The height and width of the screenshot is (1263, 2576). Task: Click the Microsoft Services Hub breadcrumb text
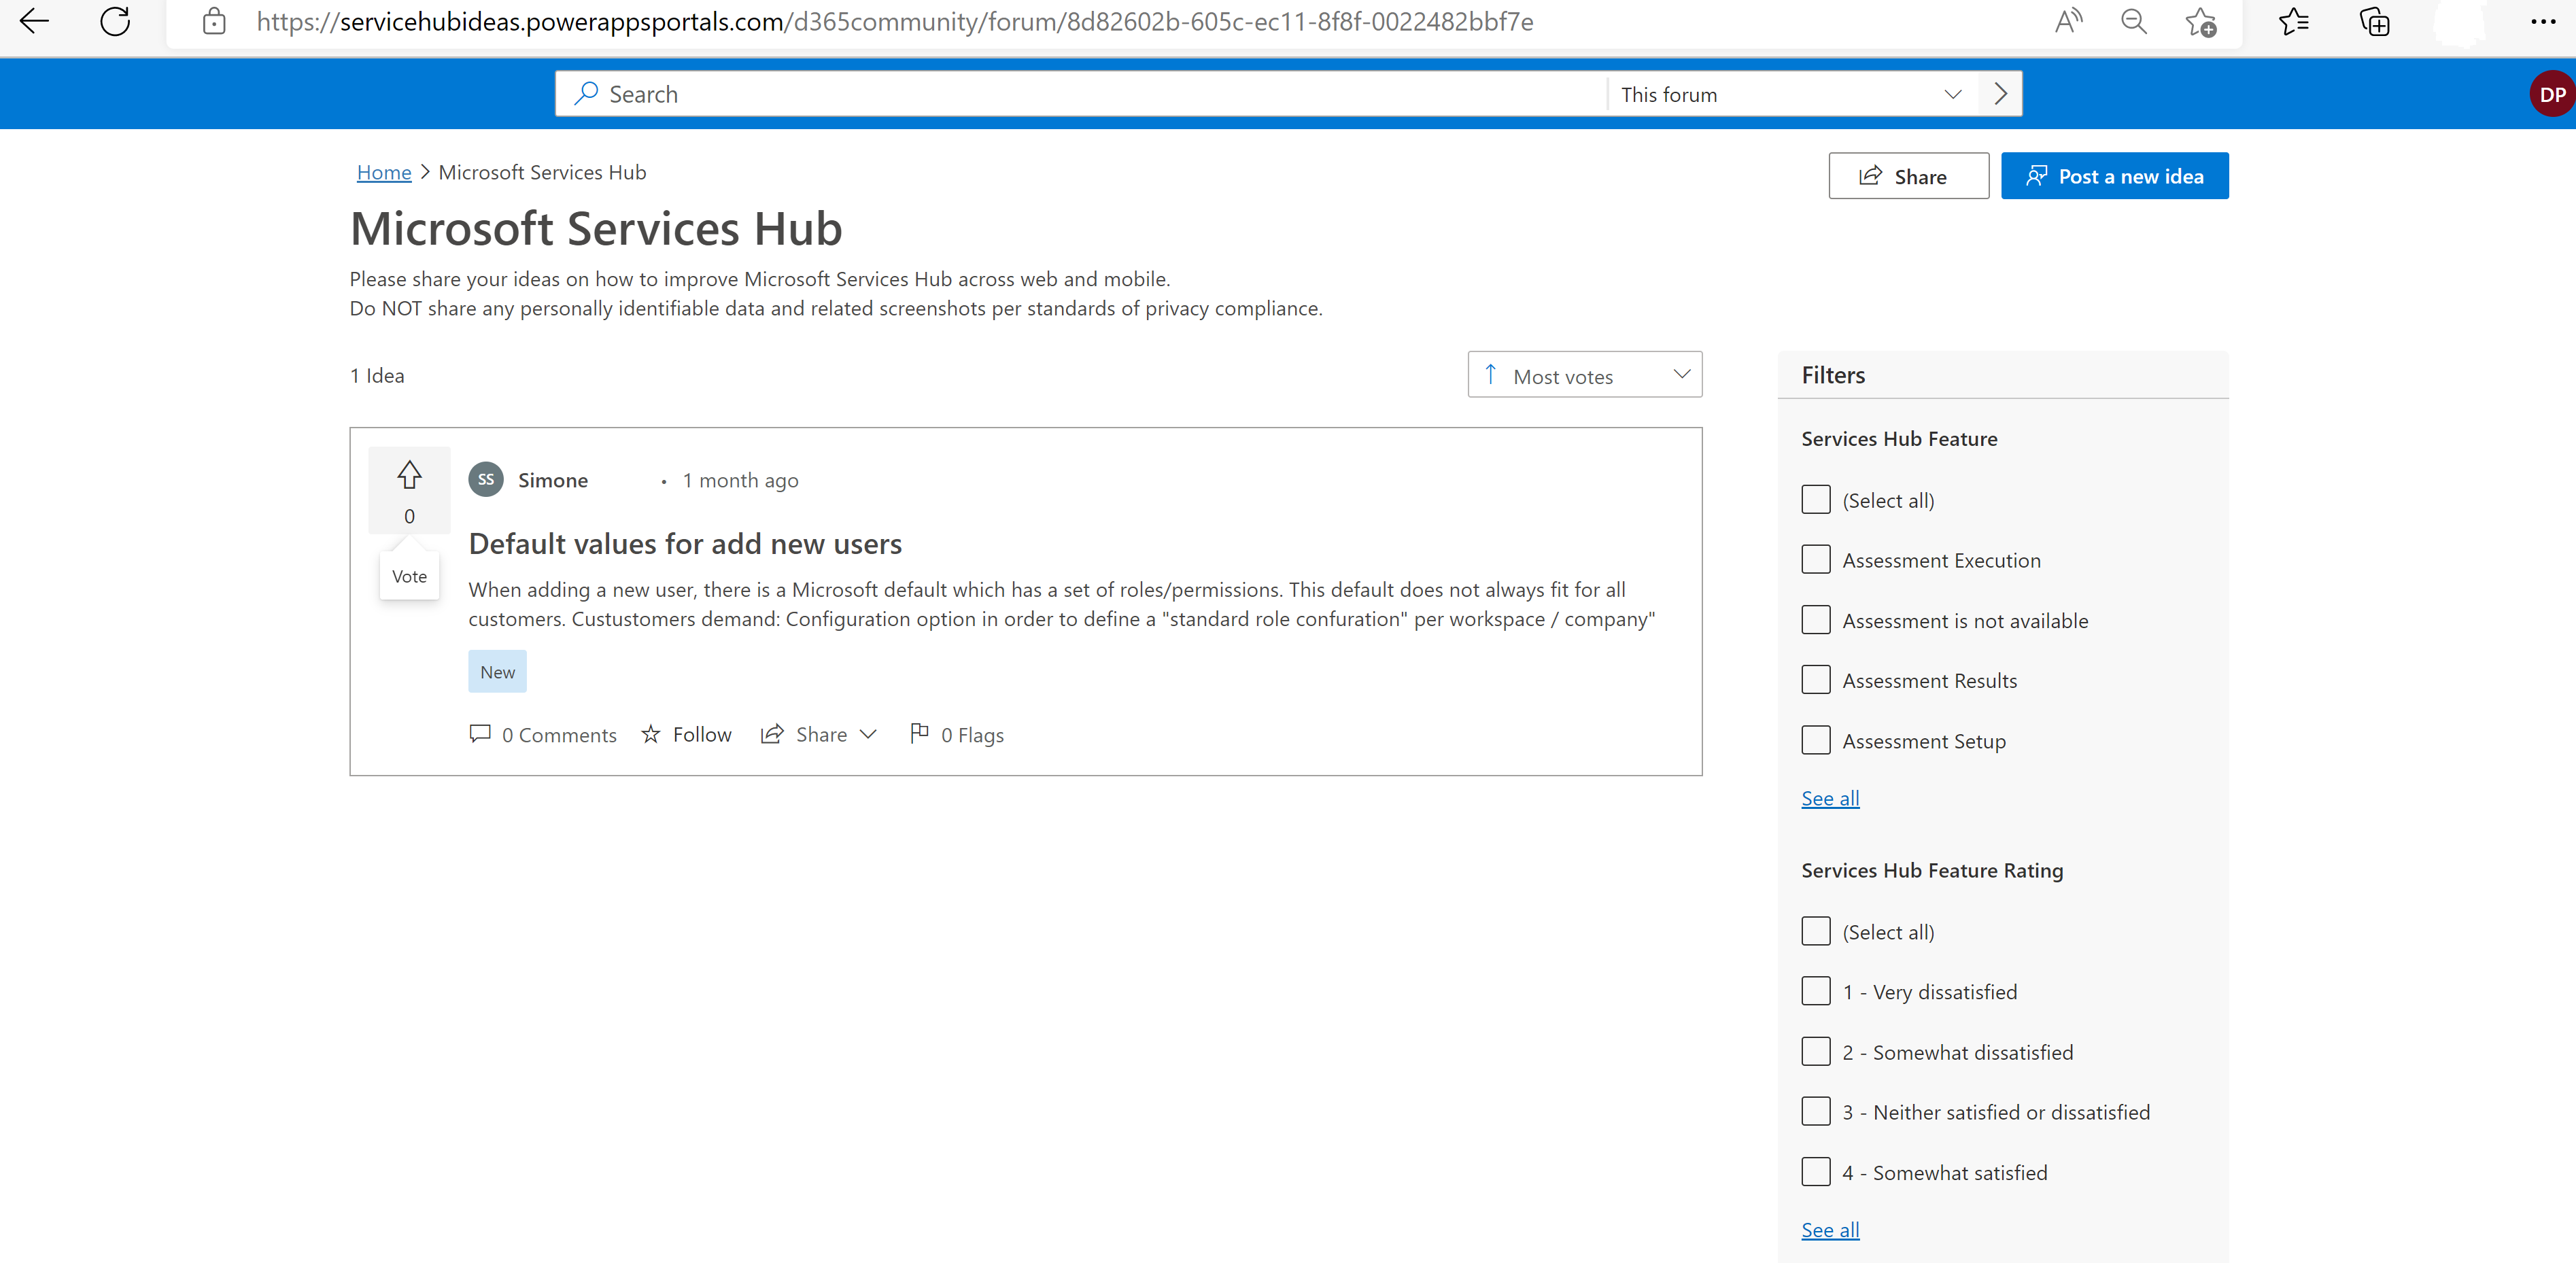click(543, 172)
